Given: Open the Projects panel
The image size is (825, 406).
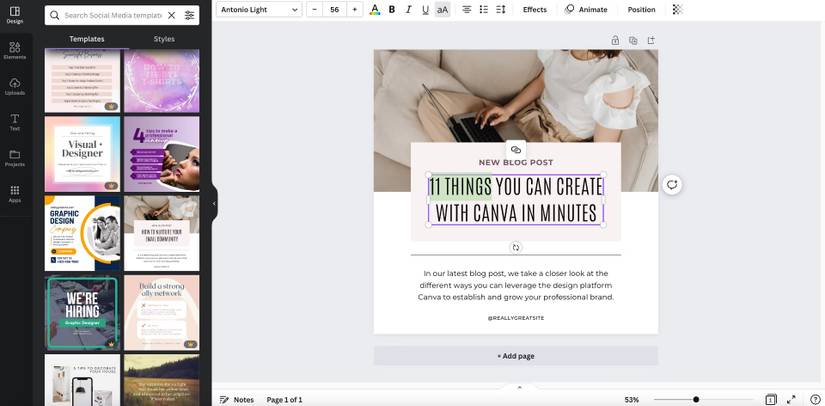Looking at the screenshot, I should tap(15, 158).
